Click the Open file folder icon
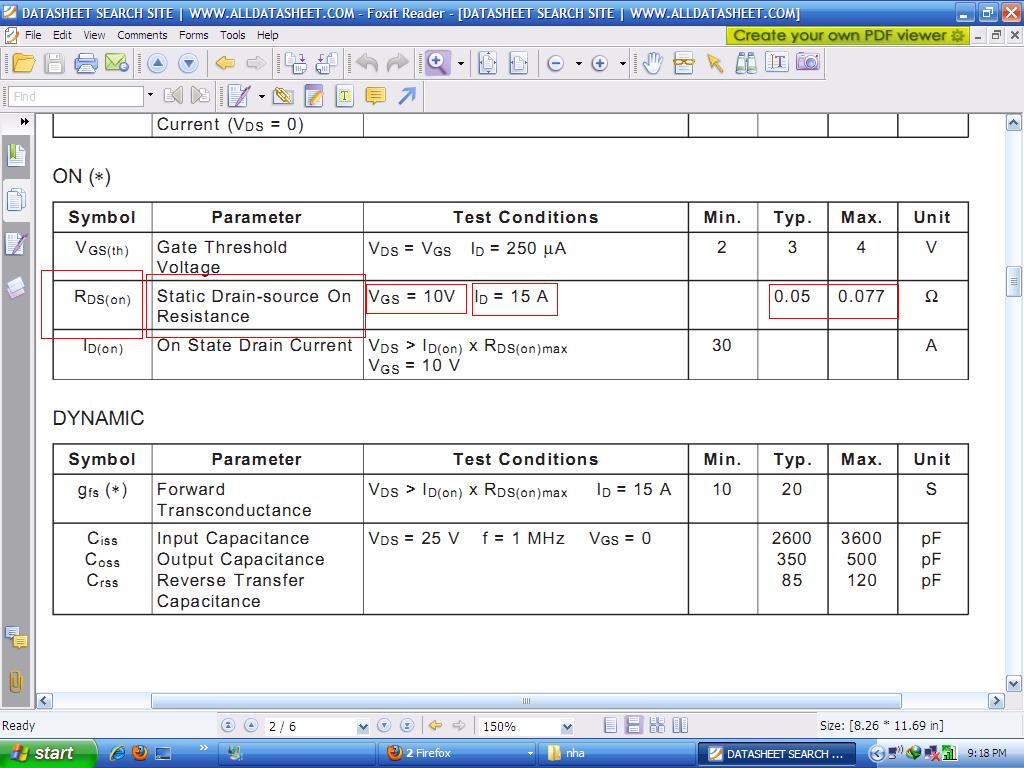1024x768 pixels. (x=22, y=64)
